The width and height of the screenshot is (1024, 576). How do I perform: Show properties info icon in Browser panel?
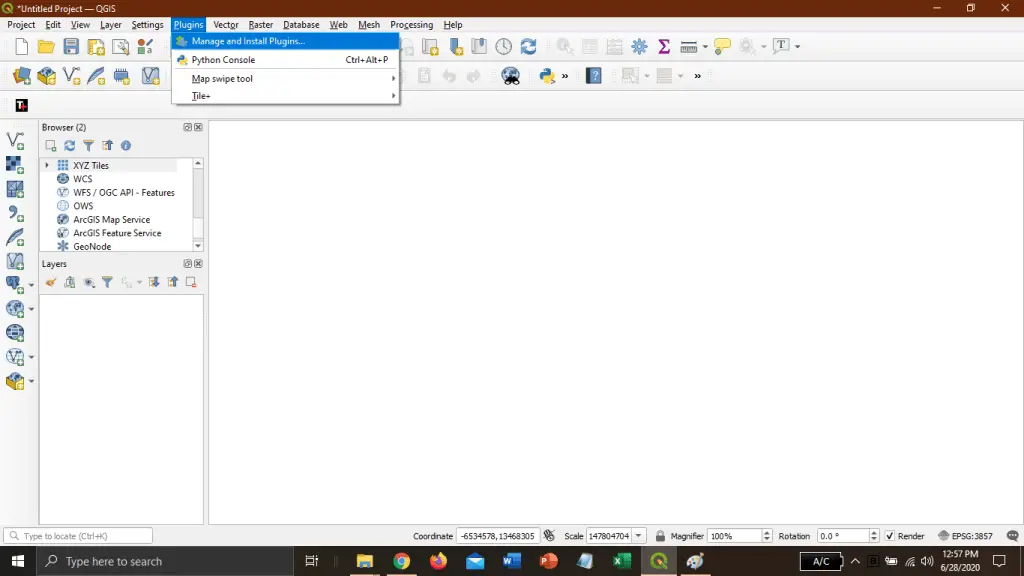tap(126, 146)
